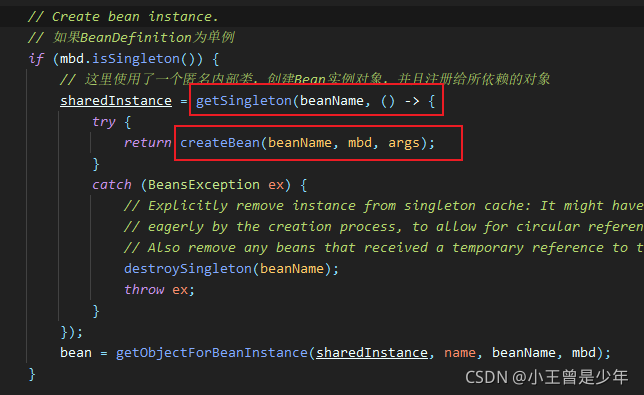The image size is (644, 395).
Task: Click the isSingleton method call
Action: [x=136, y=59]
